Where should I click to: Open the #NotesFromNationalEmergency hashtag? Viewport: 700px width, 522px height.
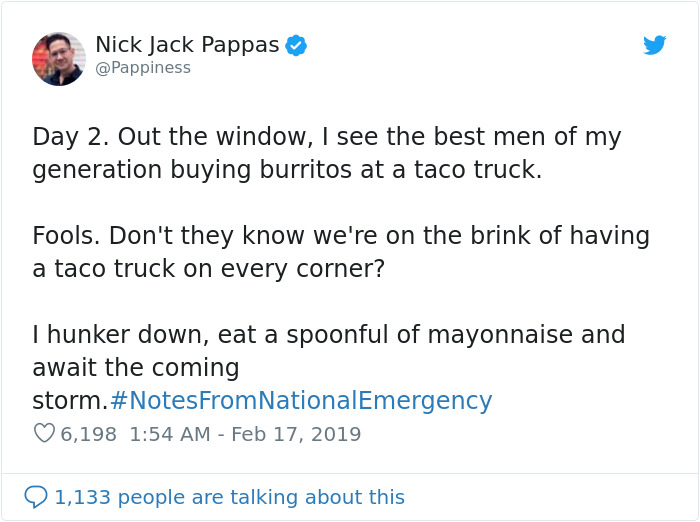point(301,401)
